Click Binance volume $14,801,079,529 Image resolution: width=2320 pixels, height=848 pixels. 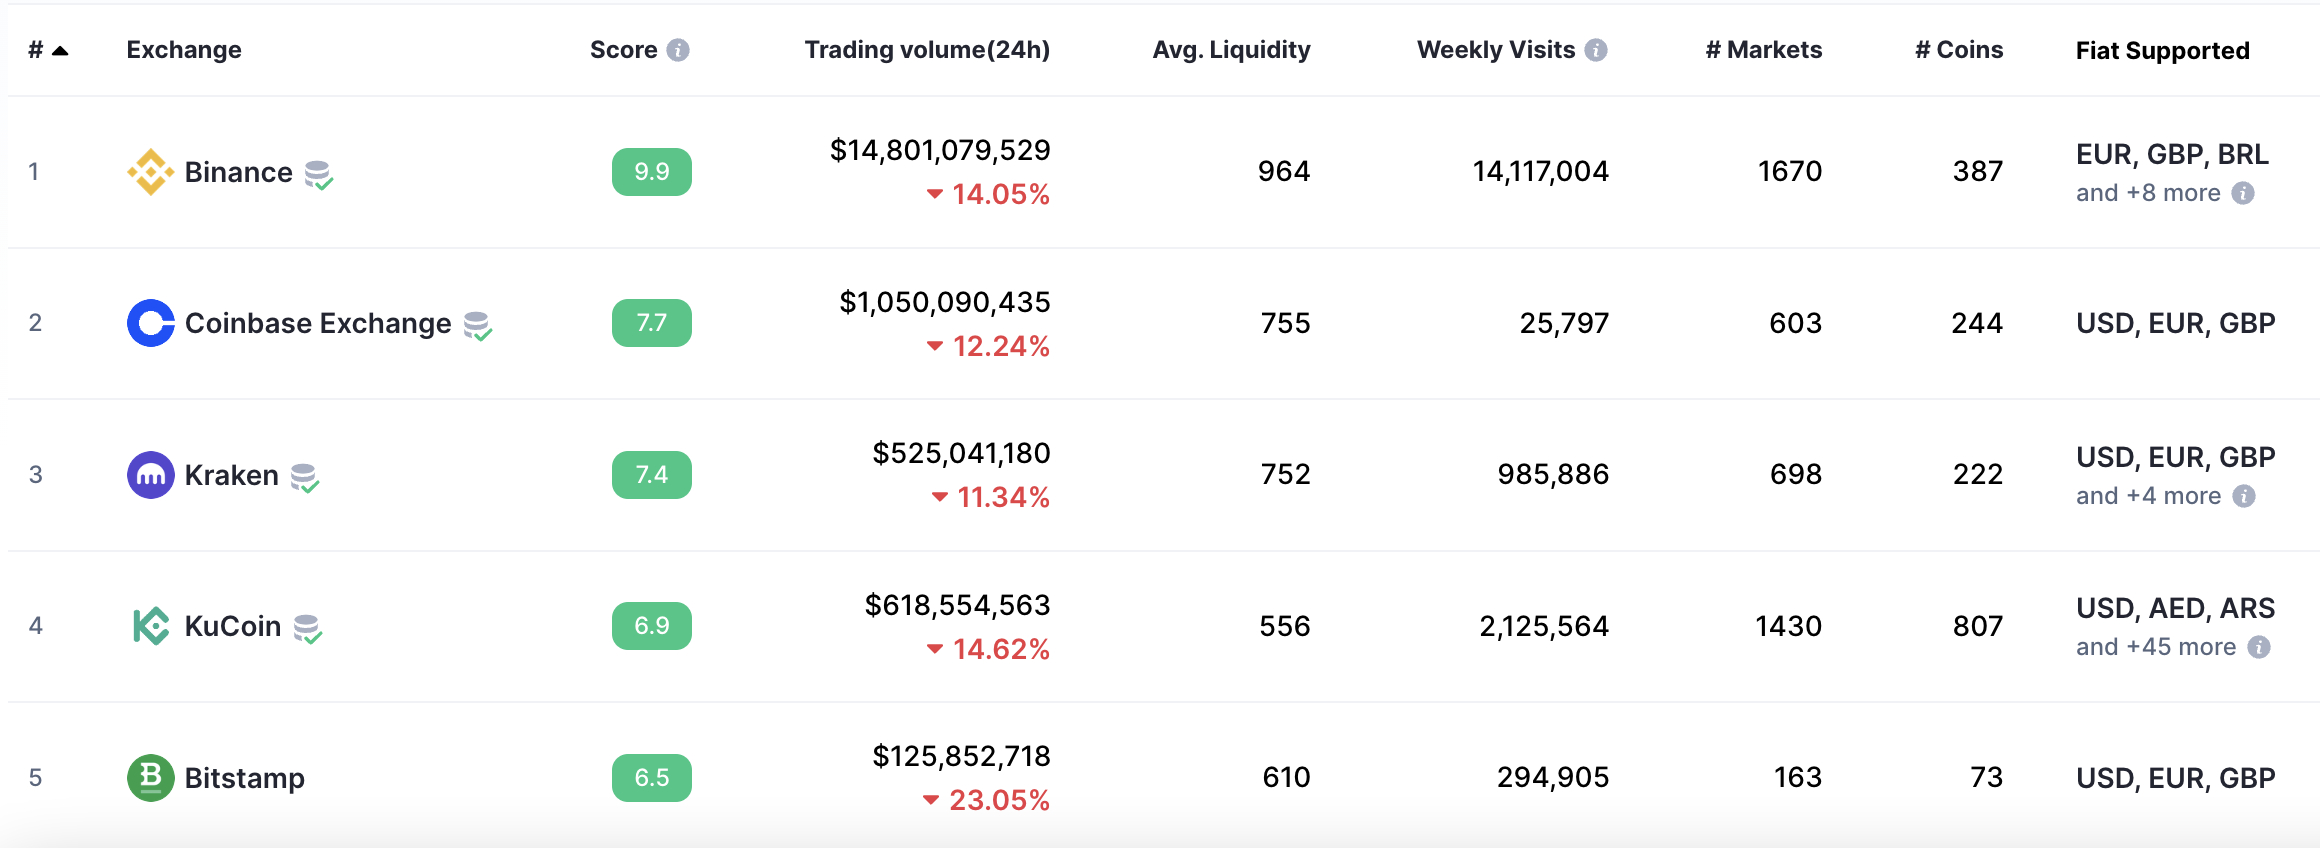940,150
